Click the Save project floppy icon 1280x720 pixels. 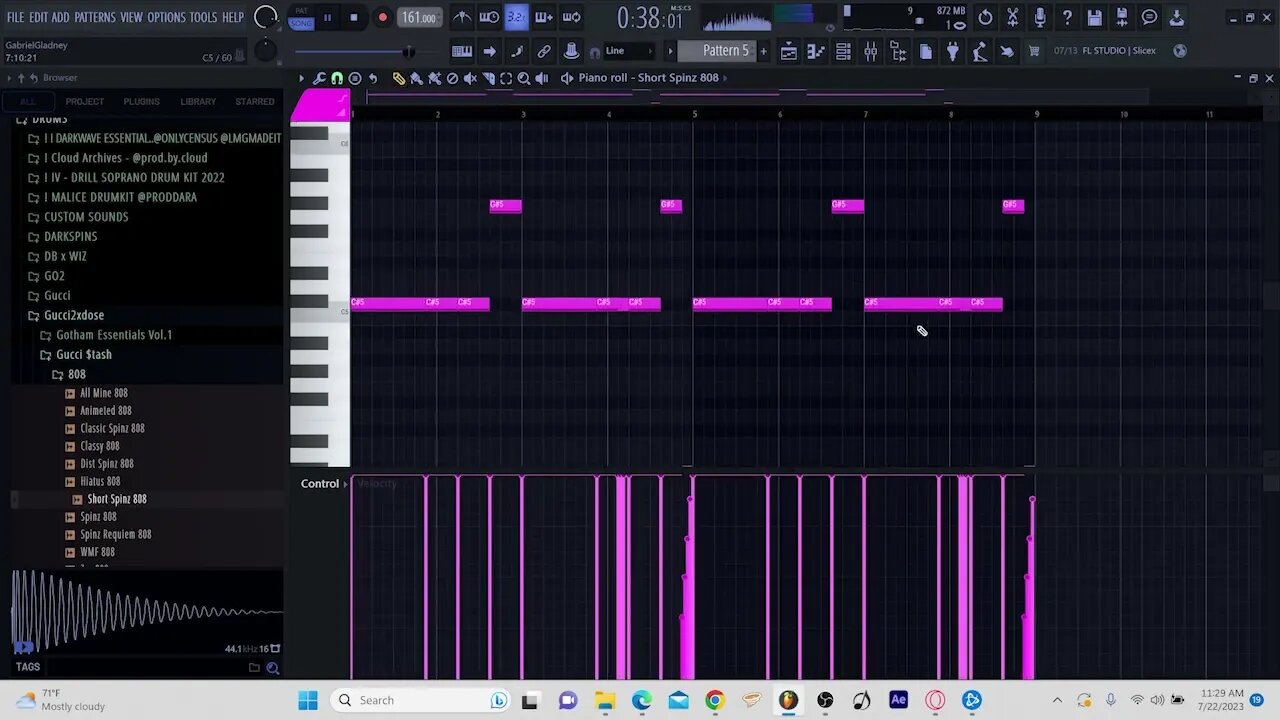tap(1094, 18)
